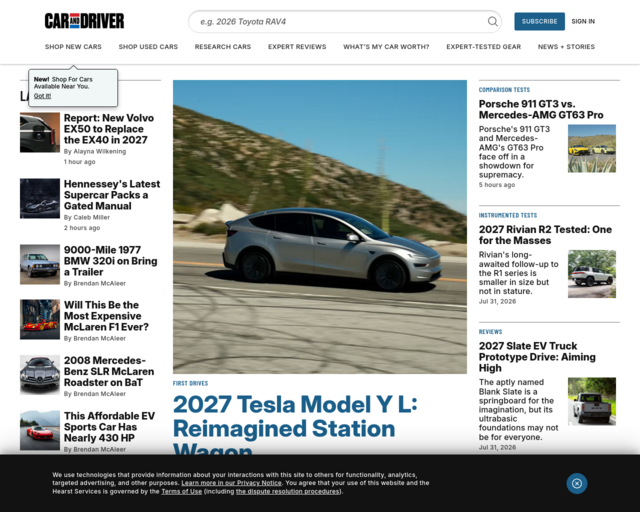Click the Slate EV truck thumbnail
Viewport: 640px width, 512px height.
click(592, 401)
